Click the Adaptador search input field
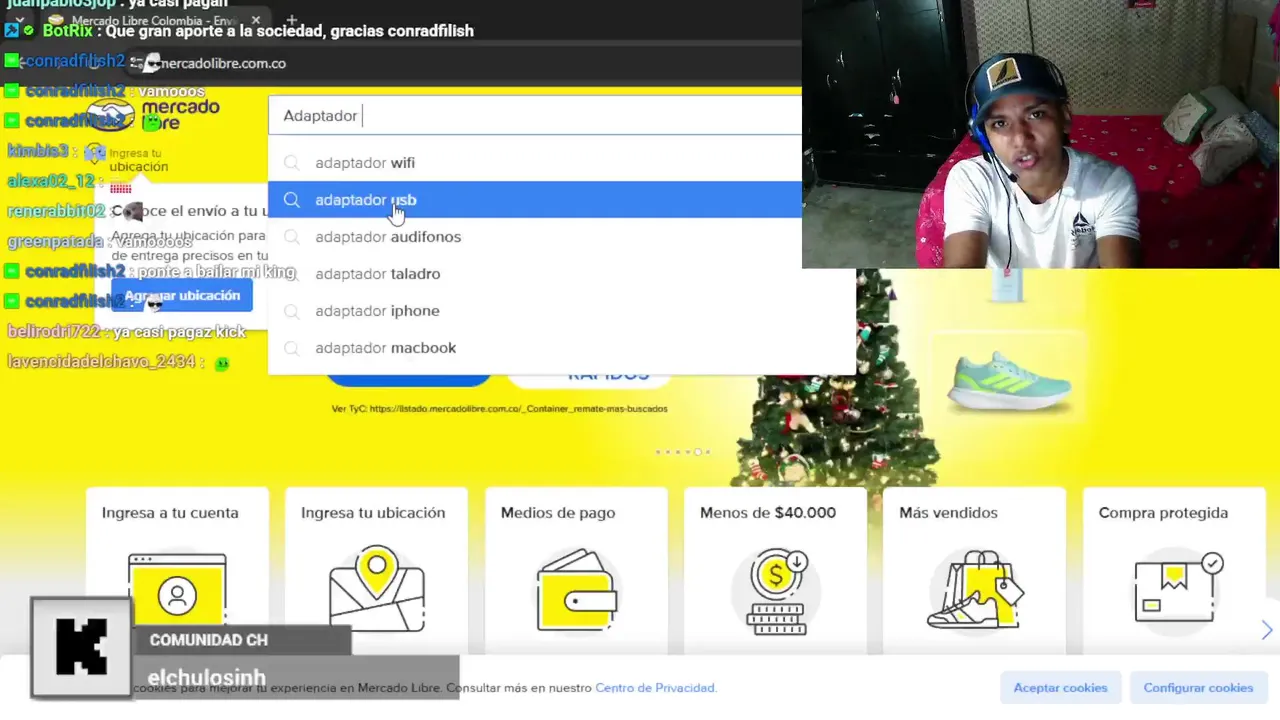 pos(535,116)
